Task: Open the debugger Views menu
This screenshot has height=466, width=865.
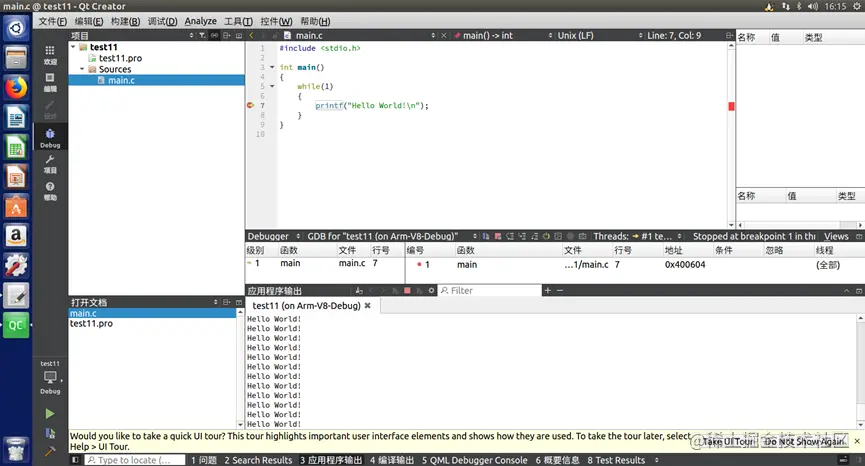Action: click(836, 236)
